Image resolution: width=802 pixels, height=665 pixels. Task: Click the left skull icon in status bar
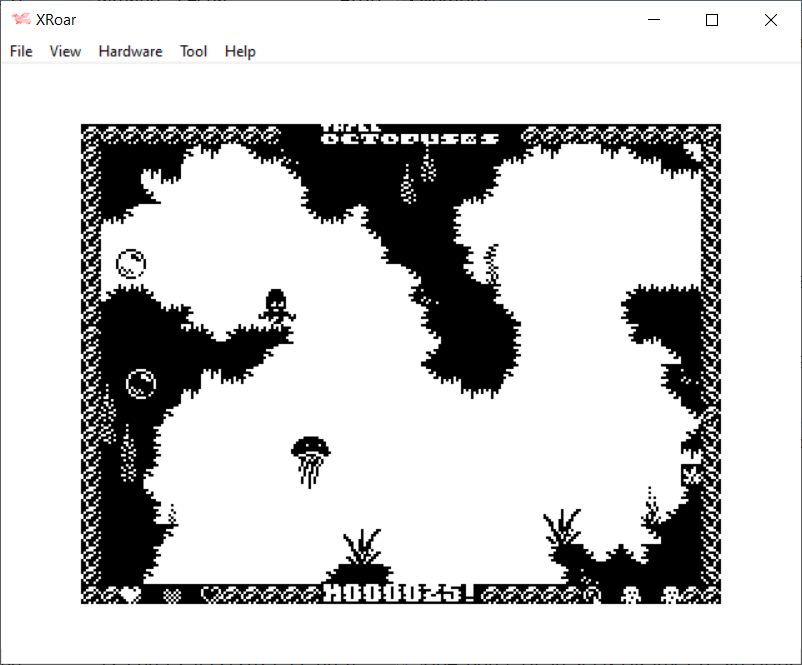click(630, 594)
